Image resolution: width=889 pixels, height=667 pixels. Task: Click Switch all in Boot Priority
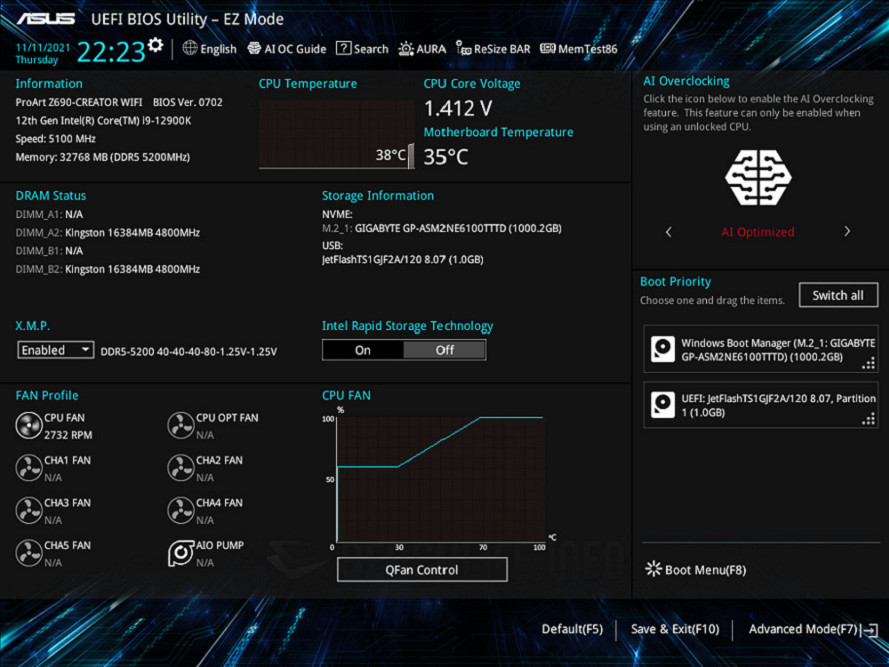pos(838,295)
